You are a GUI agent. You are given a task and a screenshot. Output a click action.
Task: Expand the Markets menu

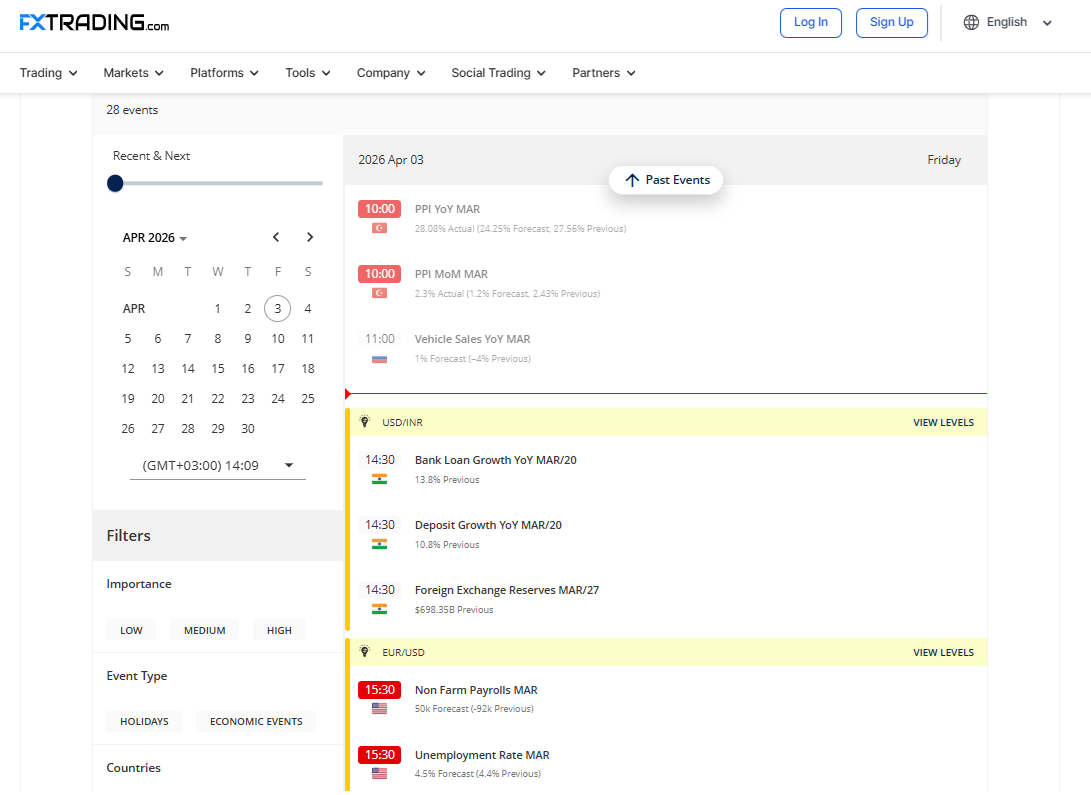click(x=134, y=73)
